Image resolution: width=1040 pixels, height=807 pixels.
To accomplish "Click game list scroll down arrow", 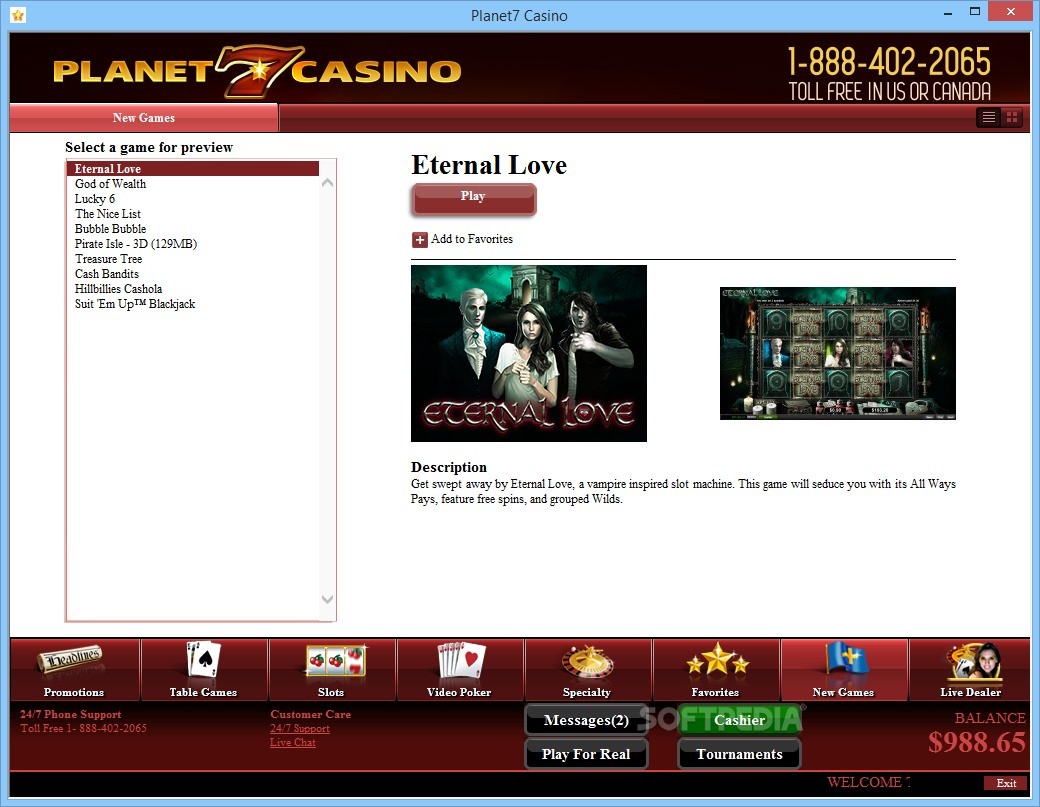I will tap(327, 599).
